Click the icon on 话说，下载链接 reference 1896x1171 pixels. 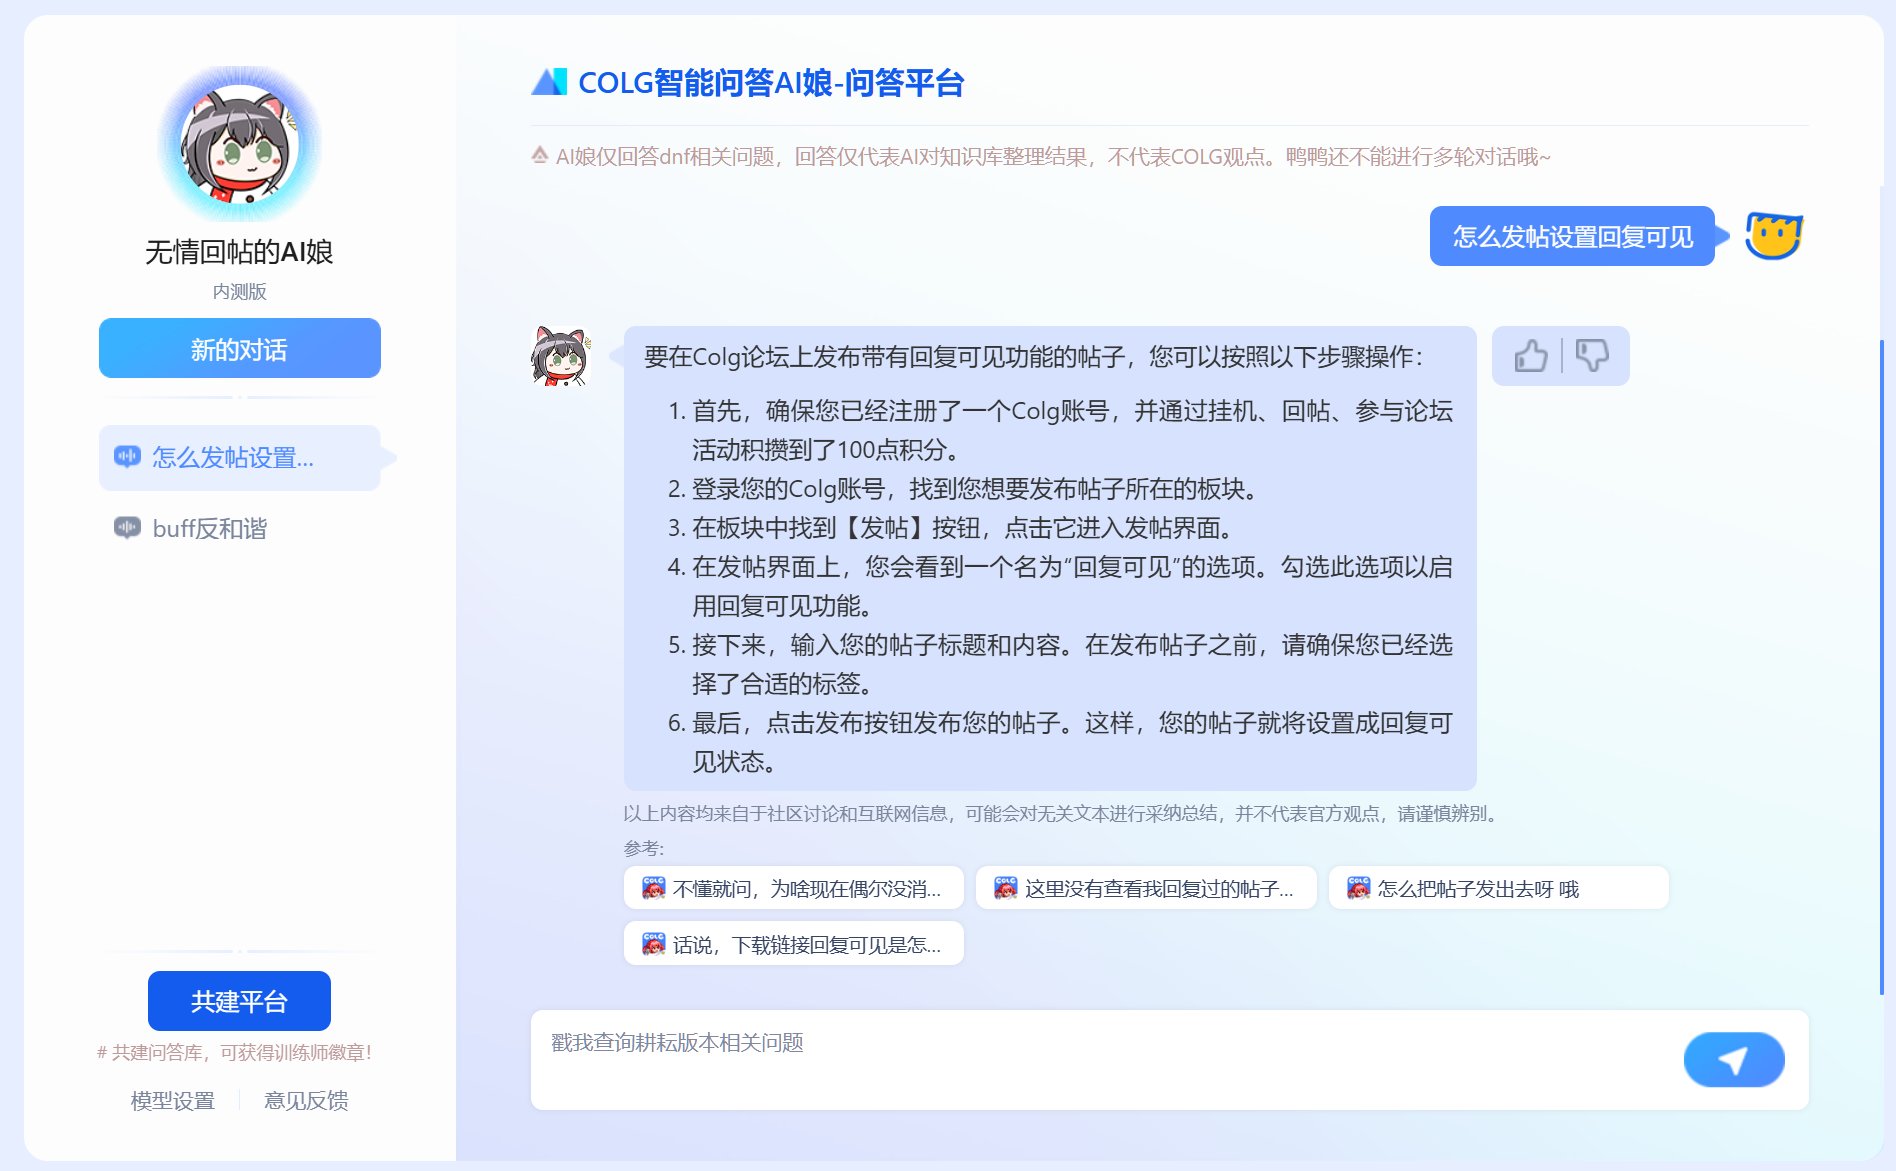pos(653,944)
